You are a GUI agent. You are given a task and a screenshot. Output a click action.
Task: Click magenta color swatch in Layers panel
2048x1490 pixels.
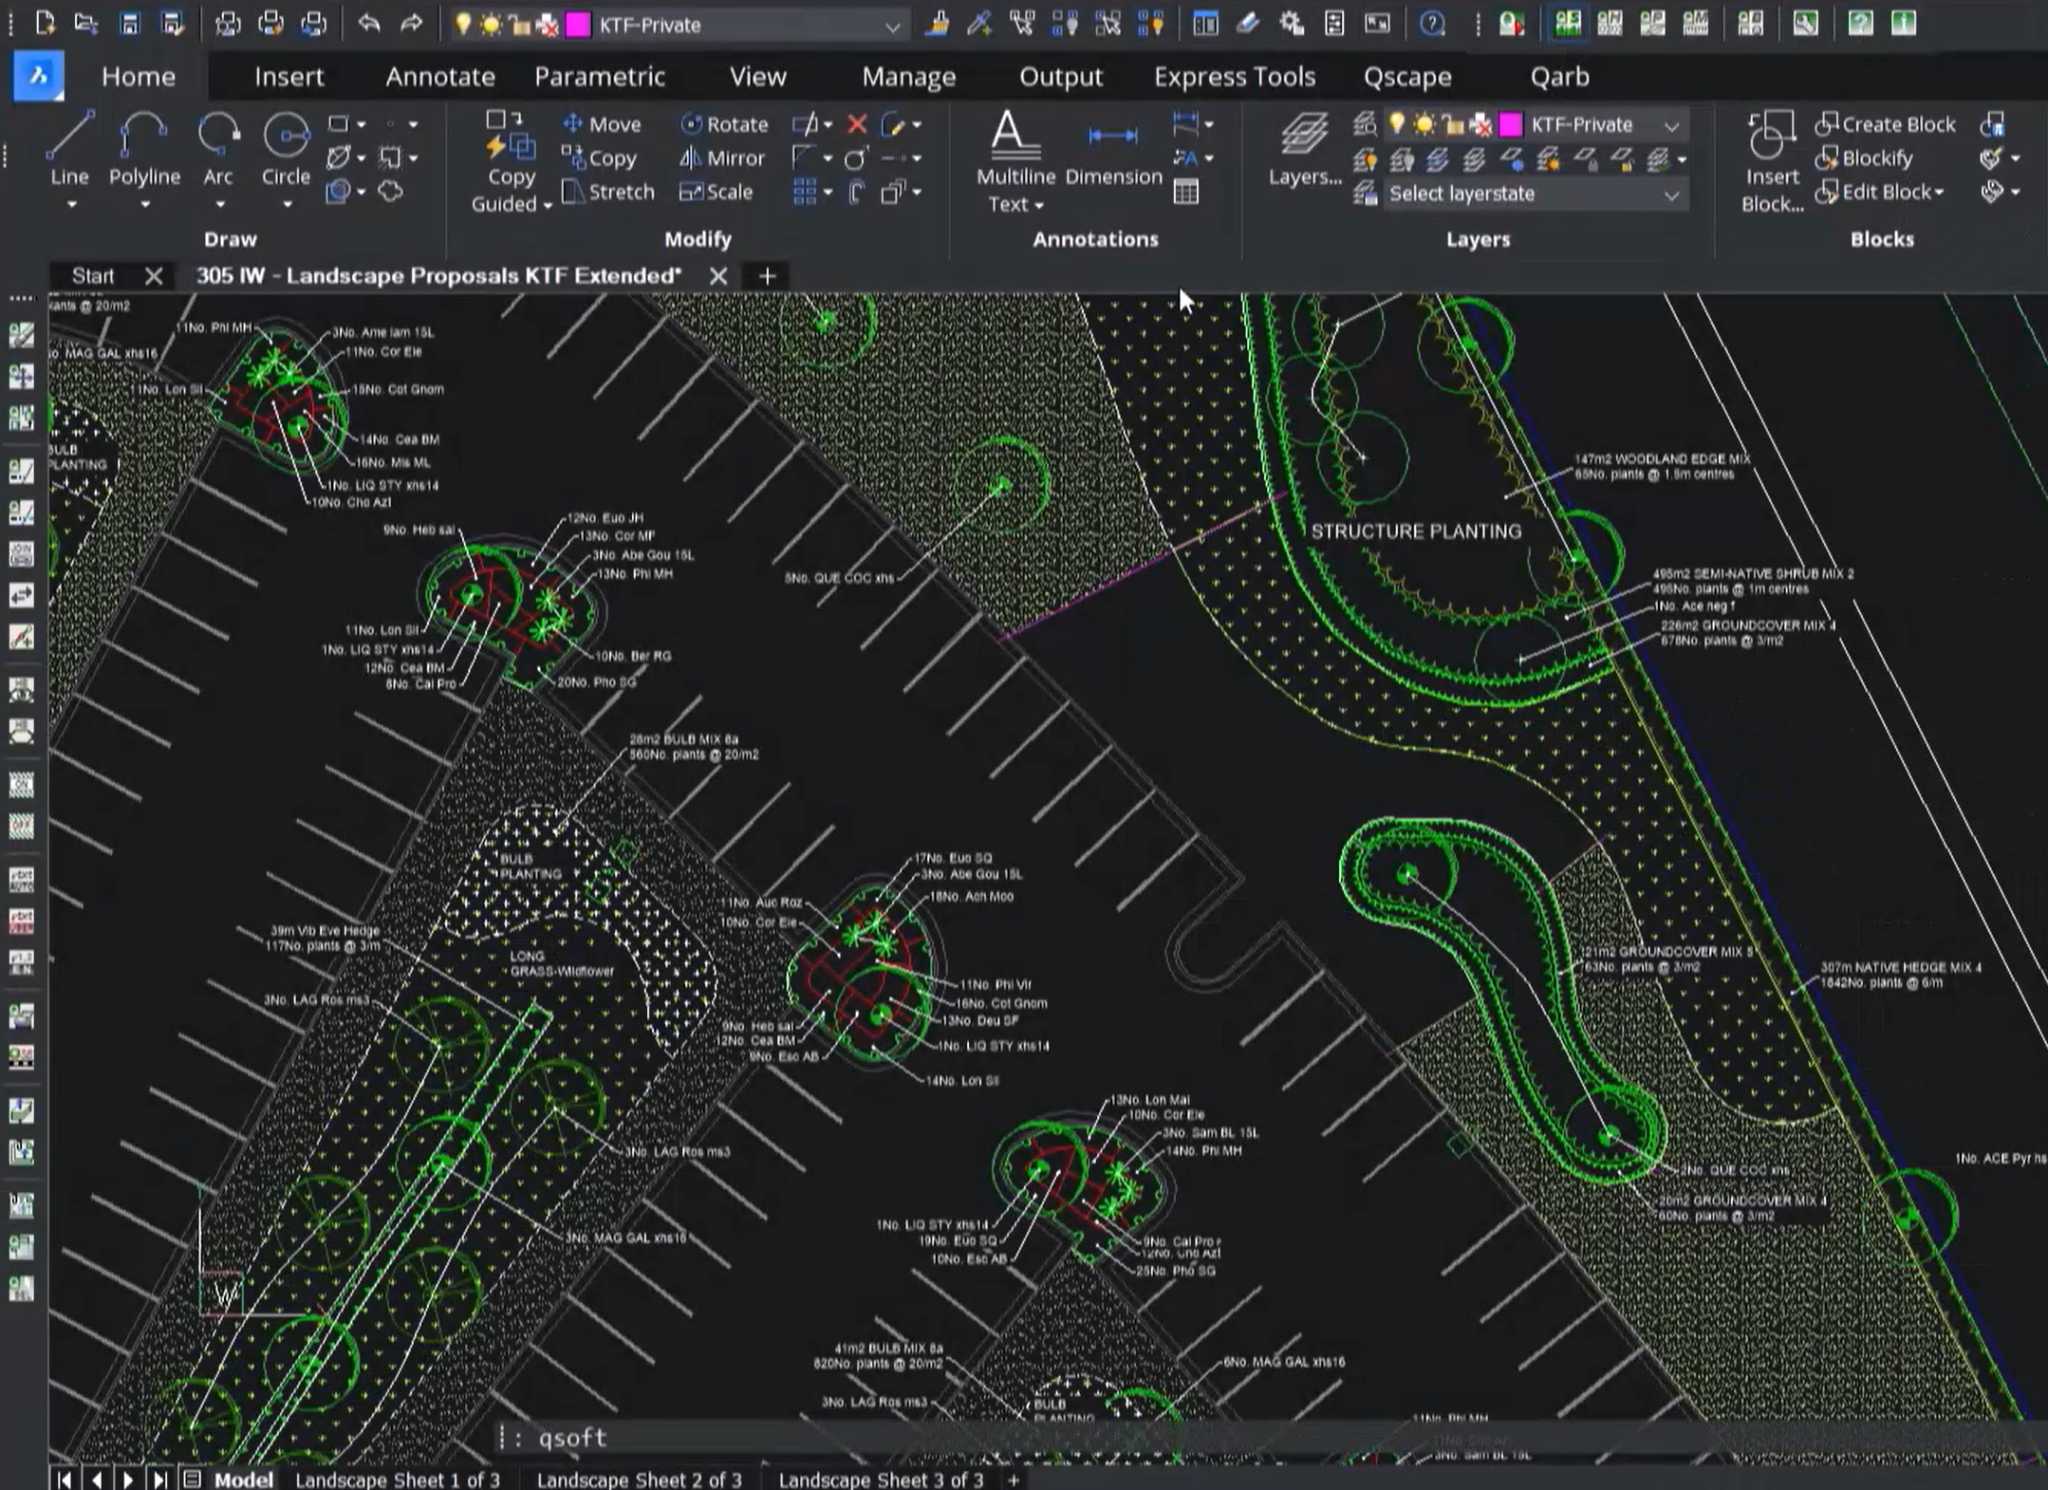[x=1510, y=125]
